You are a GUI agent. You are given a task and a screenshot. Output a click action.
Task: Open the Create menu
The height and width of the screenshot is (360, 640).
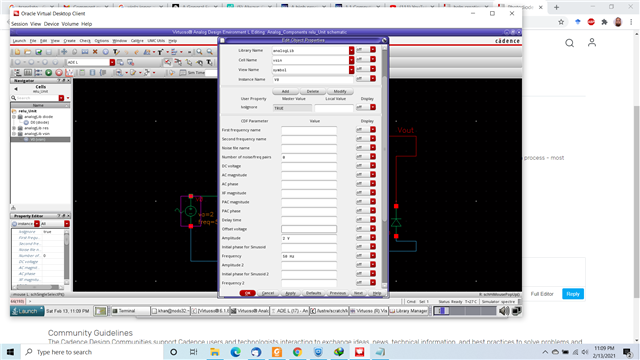point(69,41)
